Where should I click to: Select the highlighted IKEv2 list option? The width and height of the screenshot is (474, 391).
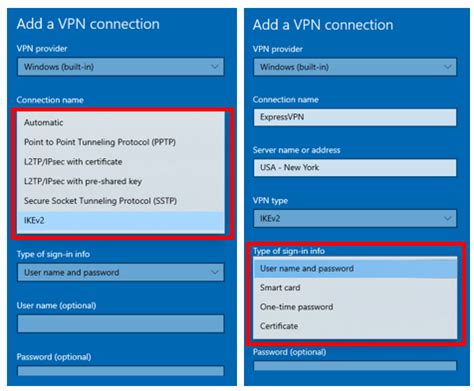tap(121, 220)
